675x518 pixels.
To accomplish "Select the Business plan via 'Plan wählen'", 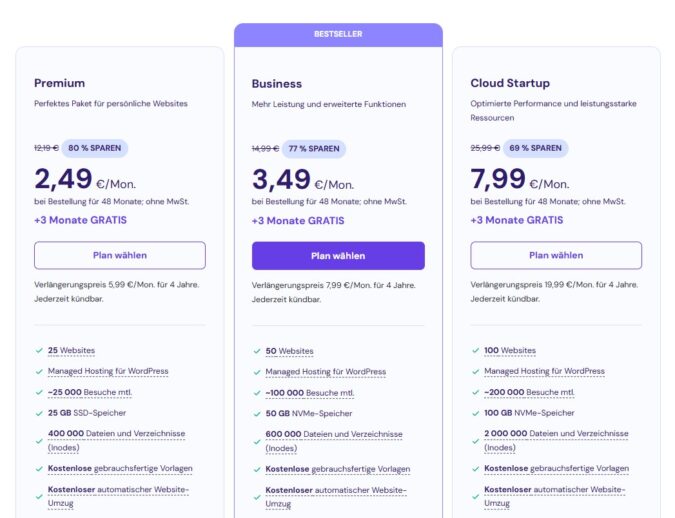I will tap(338, 255).
